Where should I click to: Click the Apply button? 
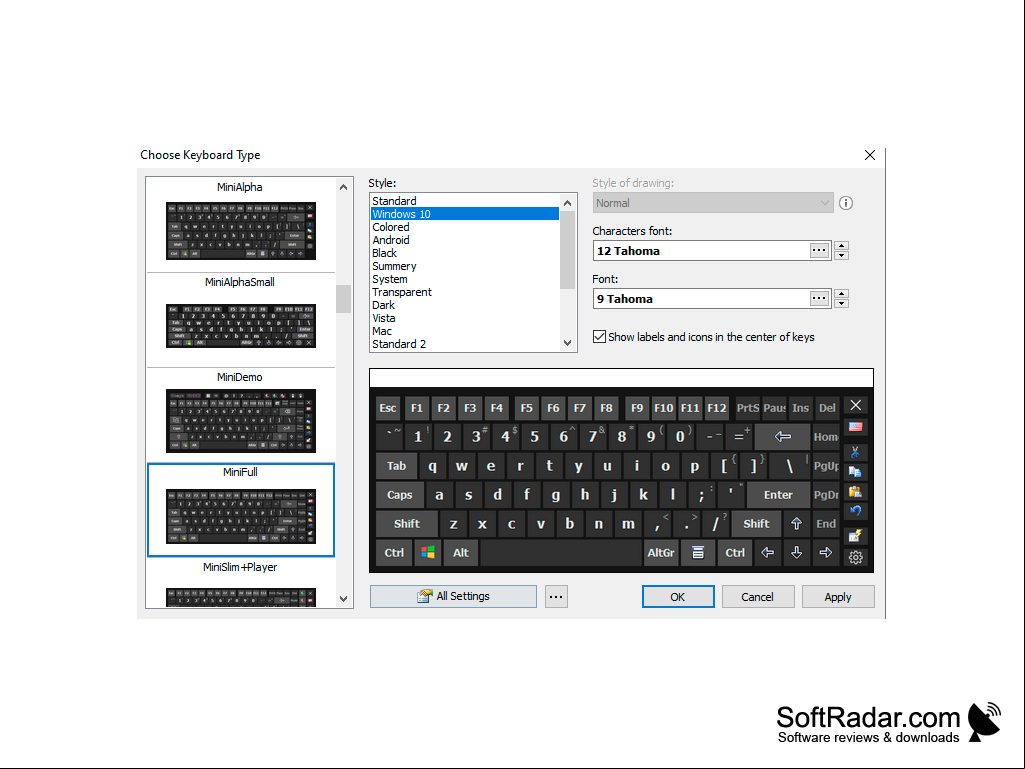click(x=838, y=596)
